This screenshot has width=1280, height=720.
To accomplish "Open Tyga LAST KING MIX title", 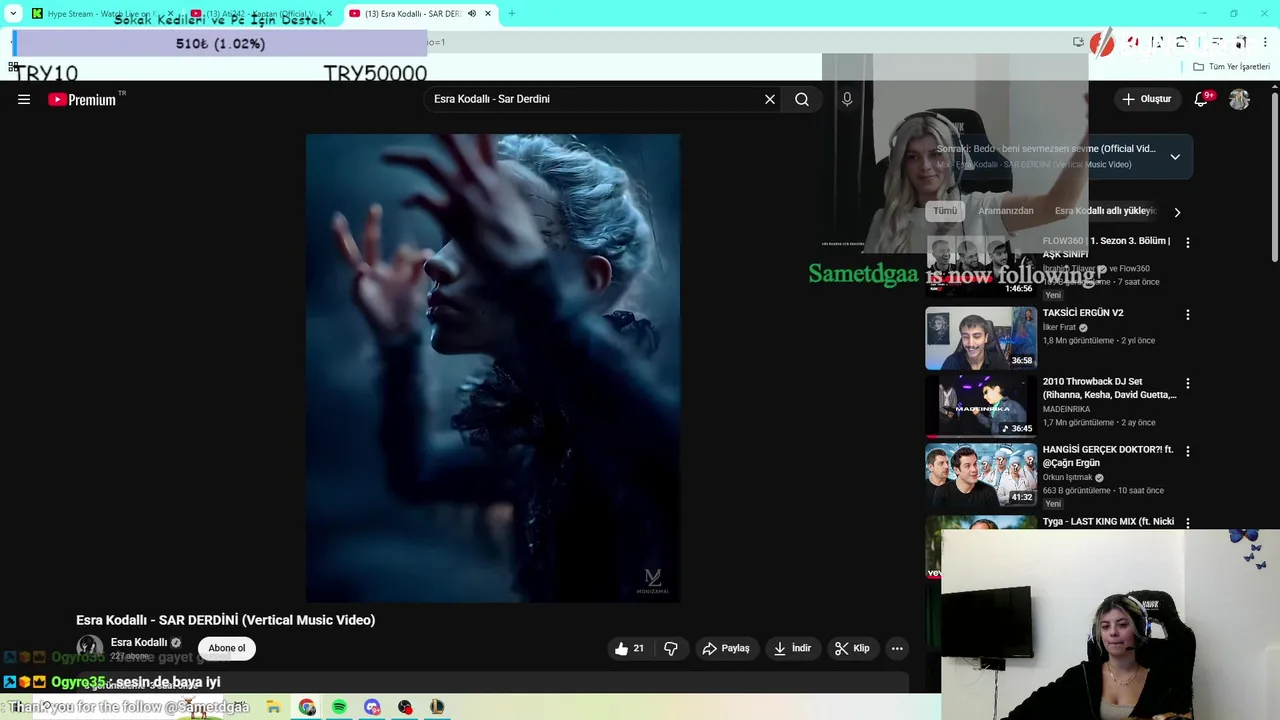I will coord(1108,522).
